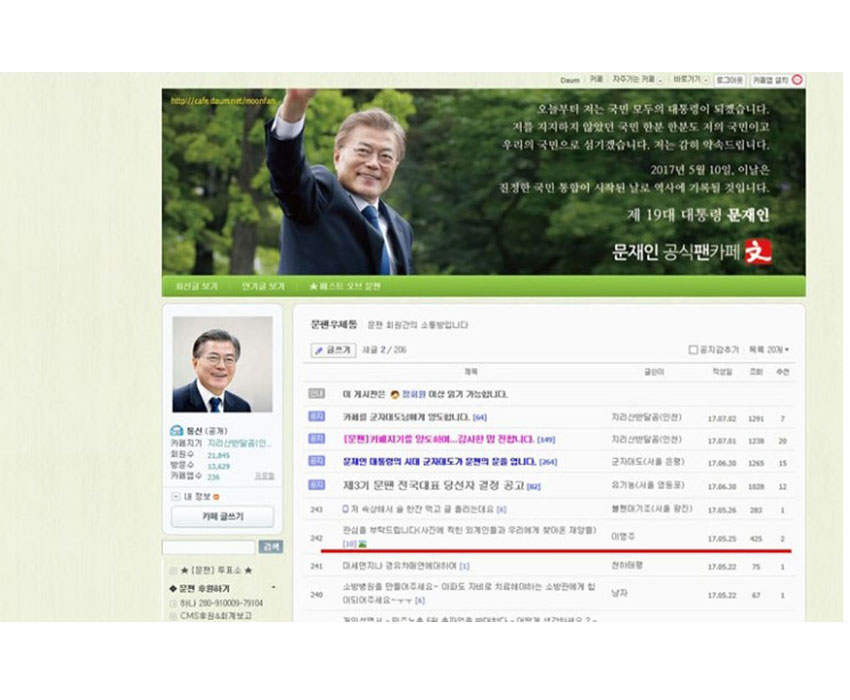
Task: Expand the 내 정보 section
Action: click(176, 496)
